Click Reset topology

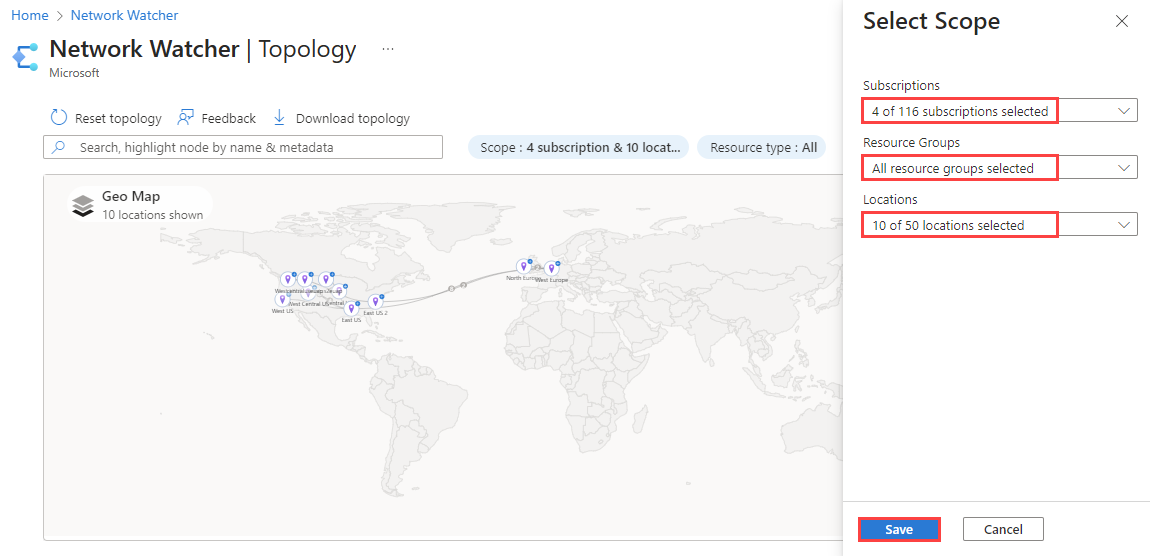point(106,118)
